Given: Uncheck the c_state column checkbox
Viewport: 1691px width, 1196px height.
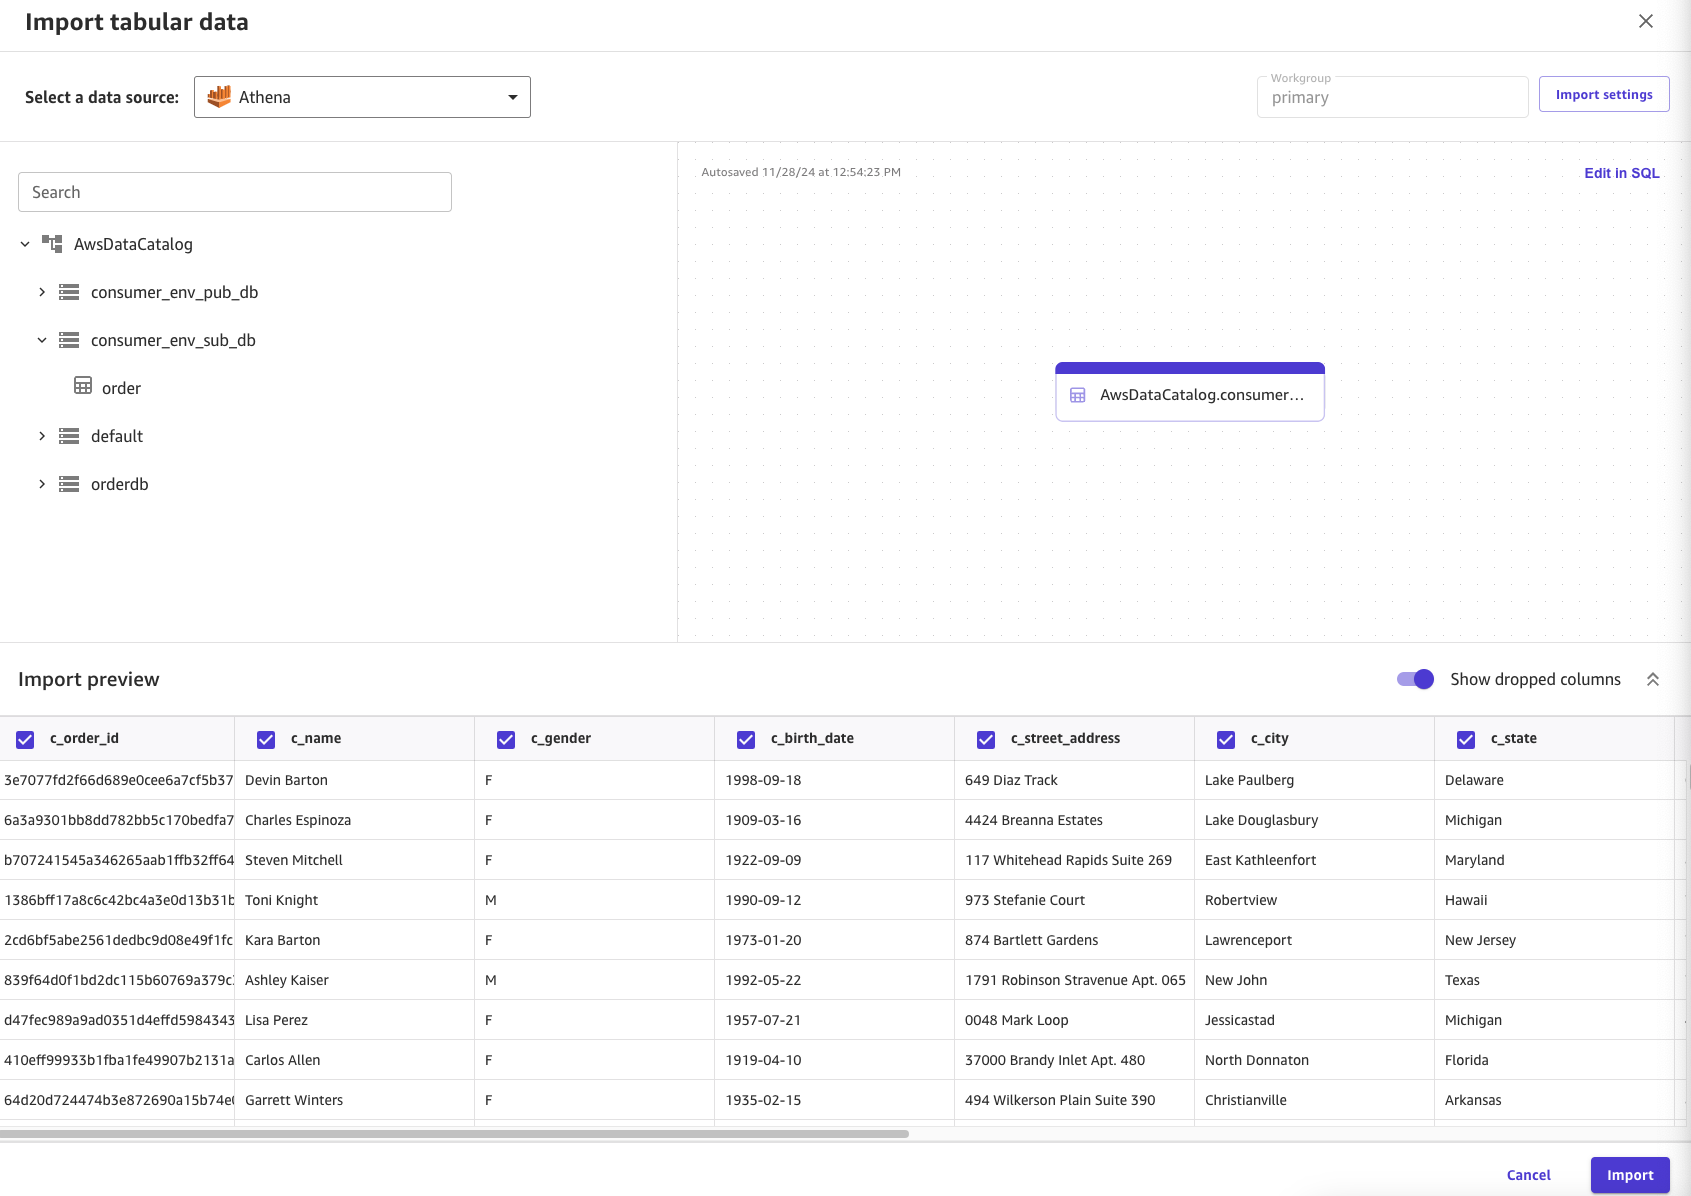Looking at the screenshot, I should (x=1466, y=739).
